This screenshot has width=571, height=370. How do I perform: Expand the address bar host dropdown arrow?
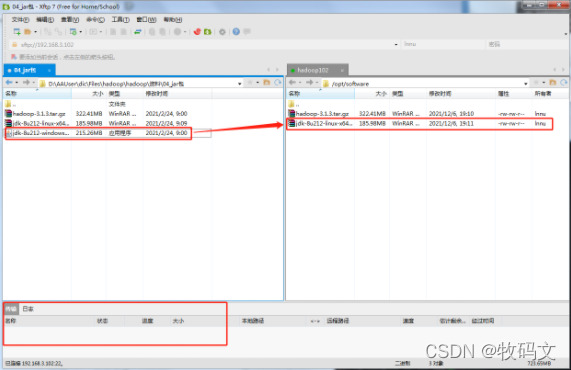396,44
